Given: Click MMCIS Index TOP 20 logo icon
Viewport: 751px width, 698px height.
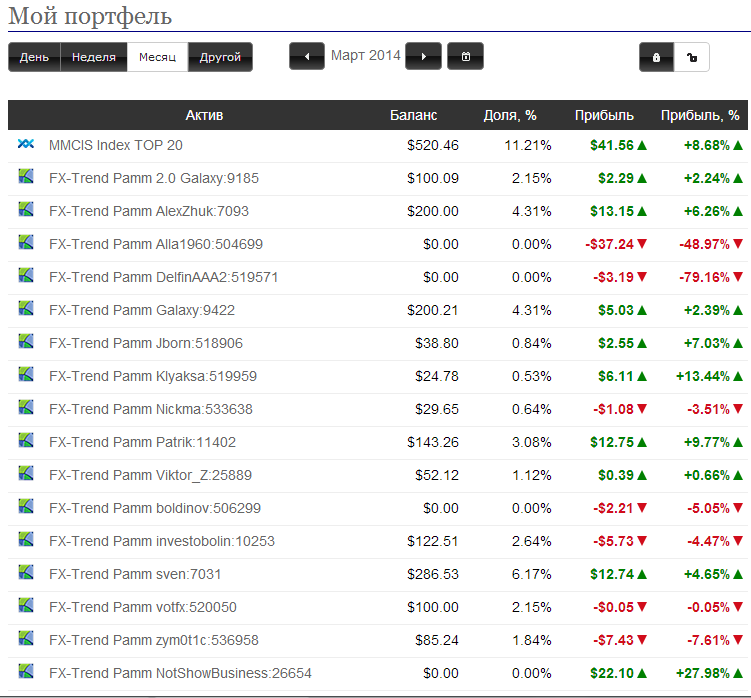Looking at the screenshot, I should (26, 144).
